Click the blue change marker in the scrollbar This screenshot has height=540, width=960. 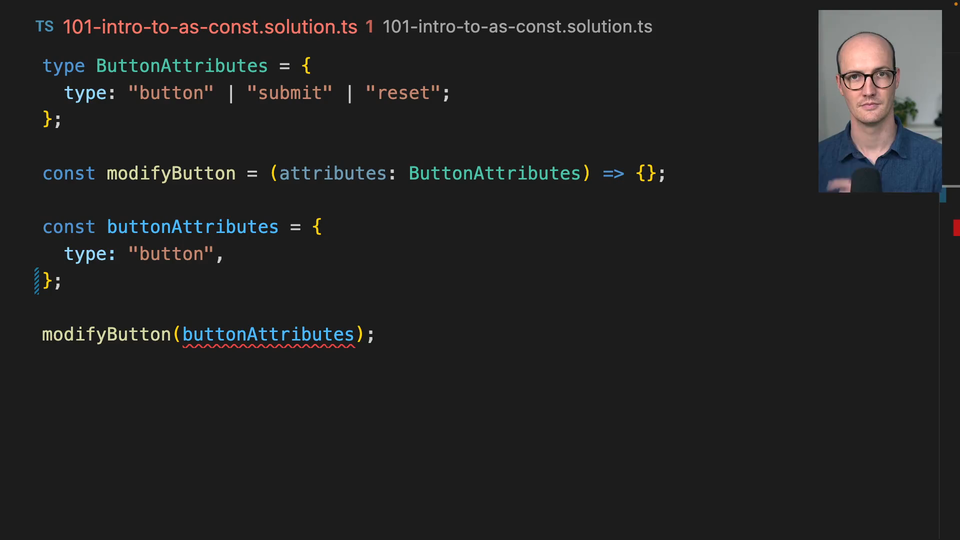point(943,196)
